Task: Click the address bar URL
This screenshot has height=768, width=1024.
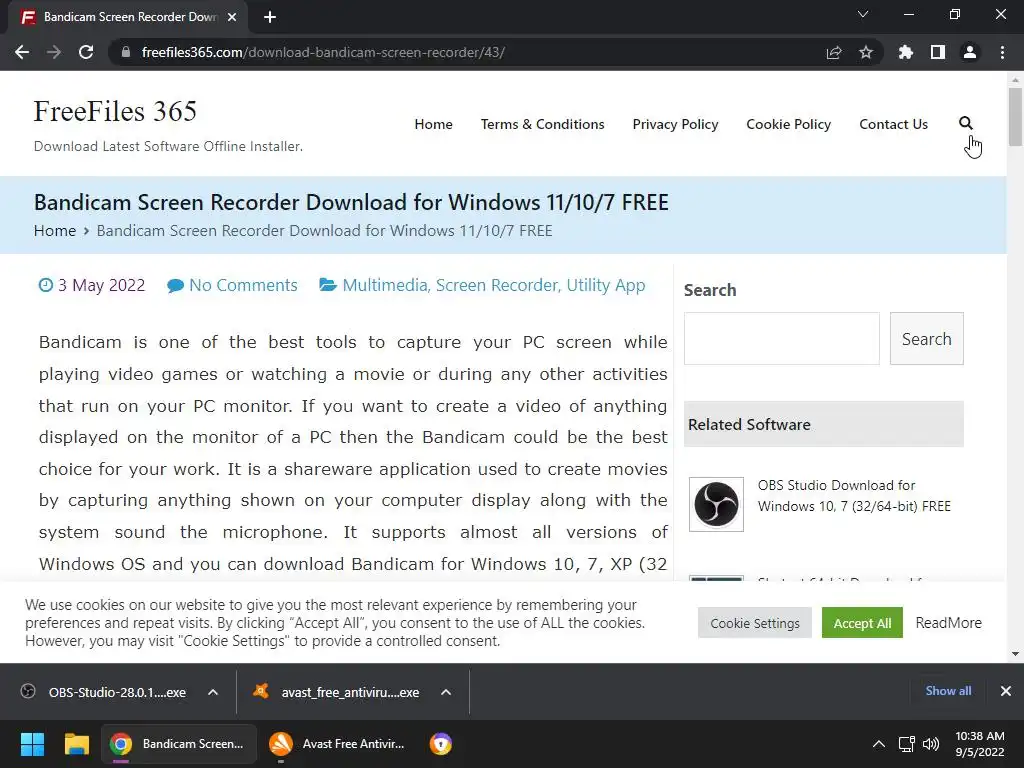Action: tap(323, 52)
